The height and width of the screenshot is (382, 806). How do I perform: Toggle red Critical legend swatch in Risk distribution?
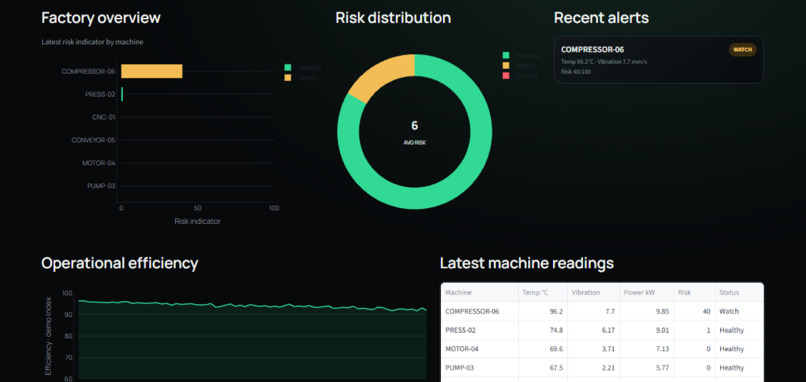[506, 76]
